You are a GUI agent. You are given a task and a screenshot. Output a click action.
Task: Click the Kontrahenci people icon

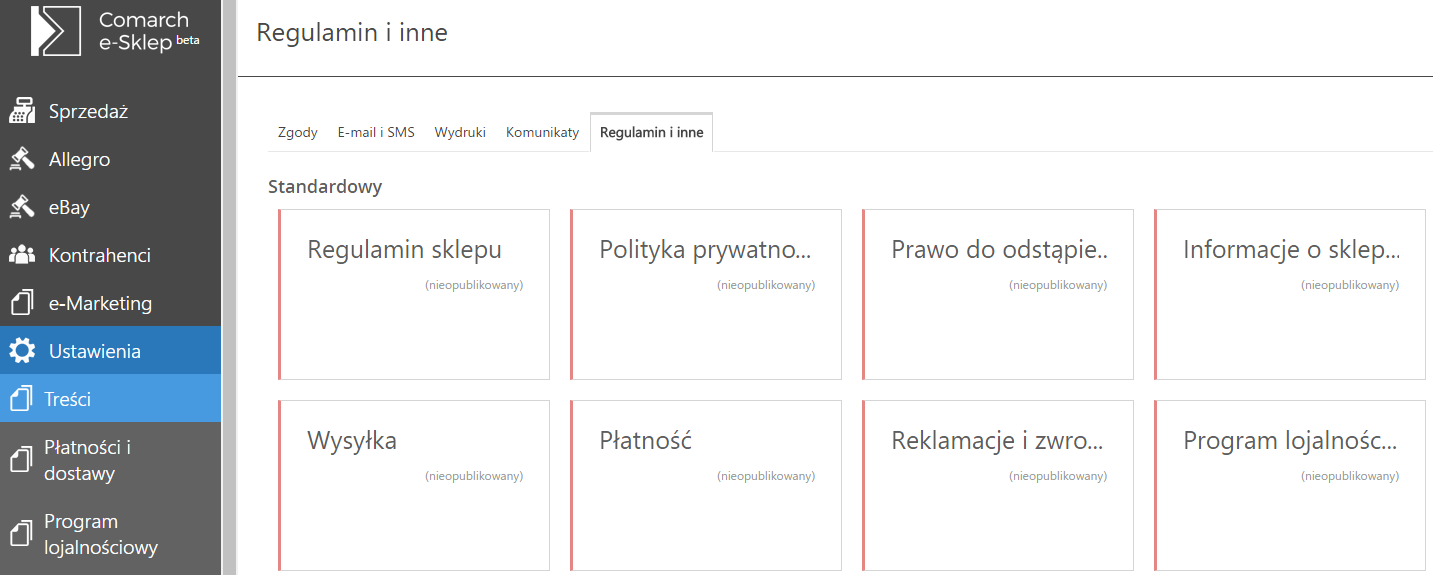click(22, 255)
